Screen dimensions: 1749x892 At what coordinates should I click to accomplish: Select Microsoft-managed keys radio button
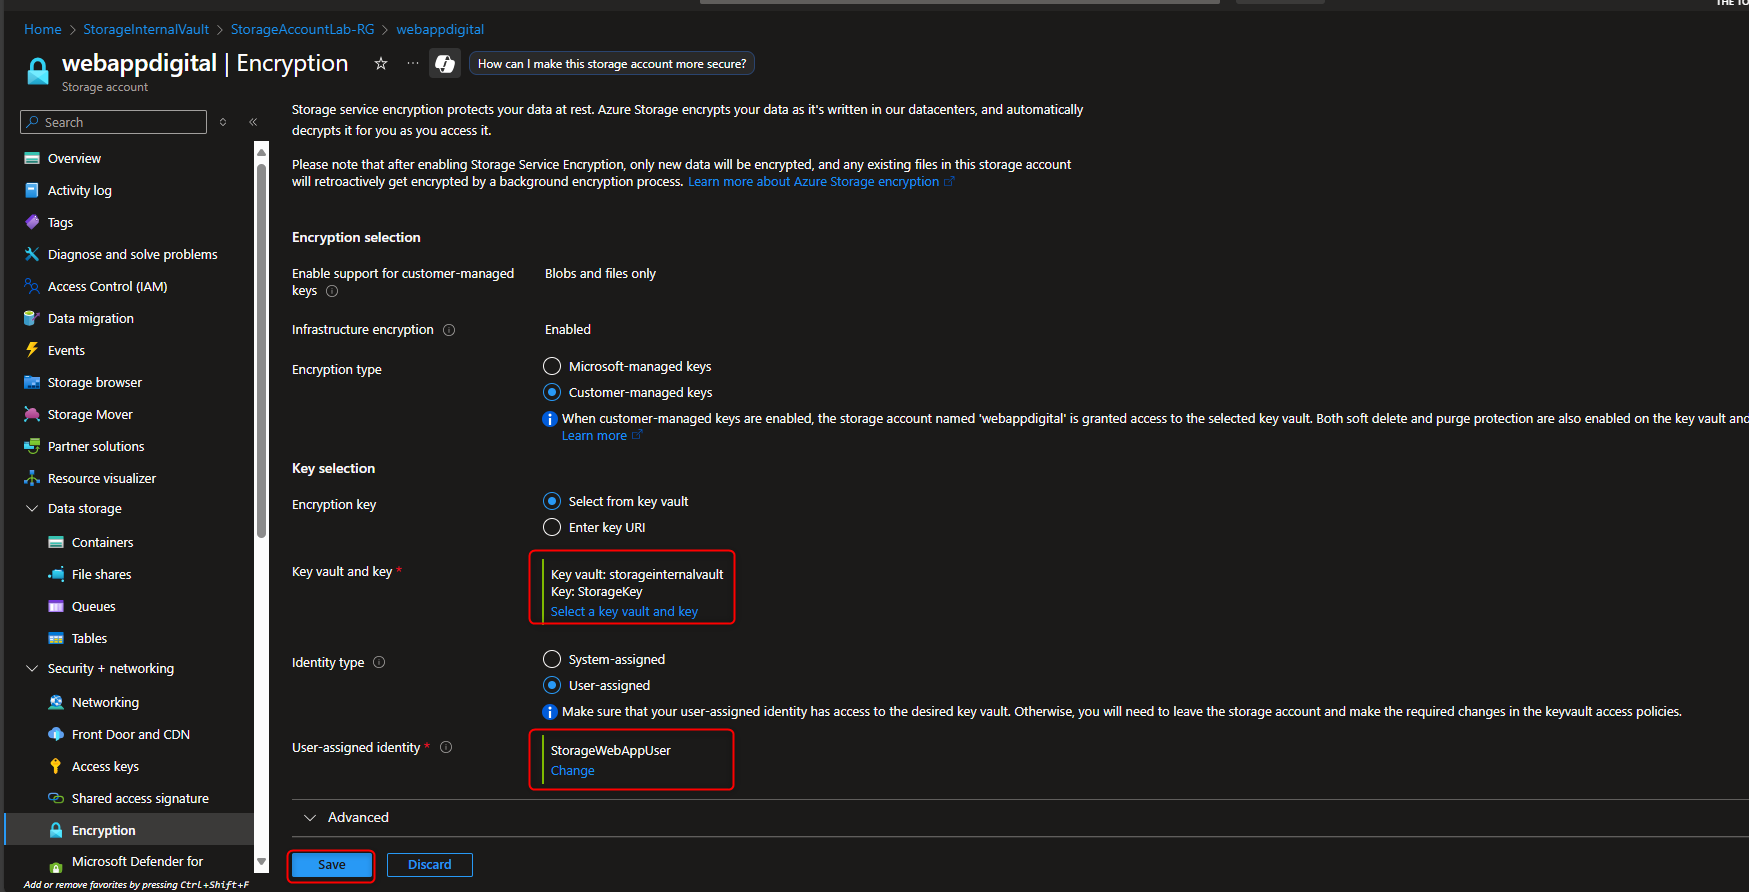[552, 366]
